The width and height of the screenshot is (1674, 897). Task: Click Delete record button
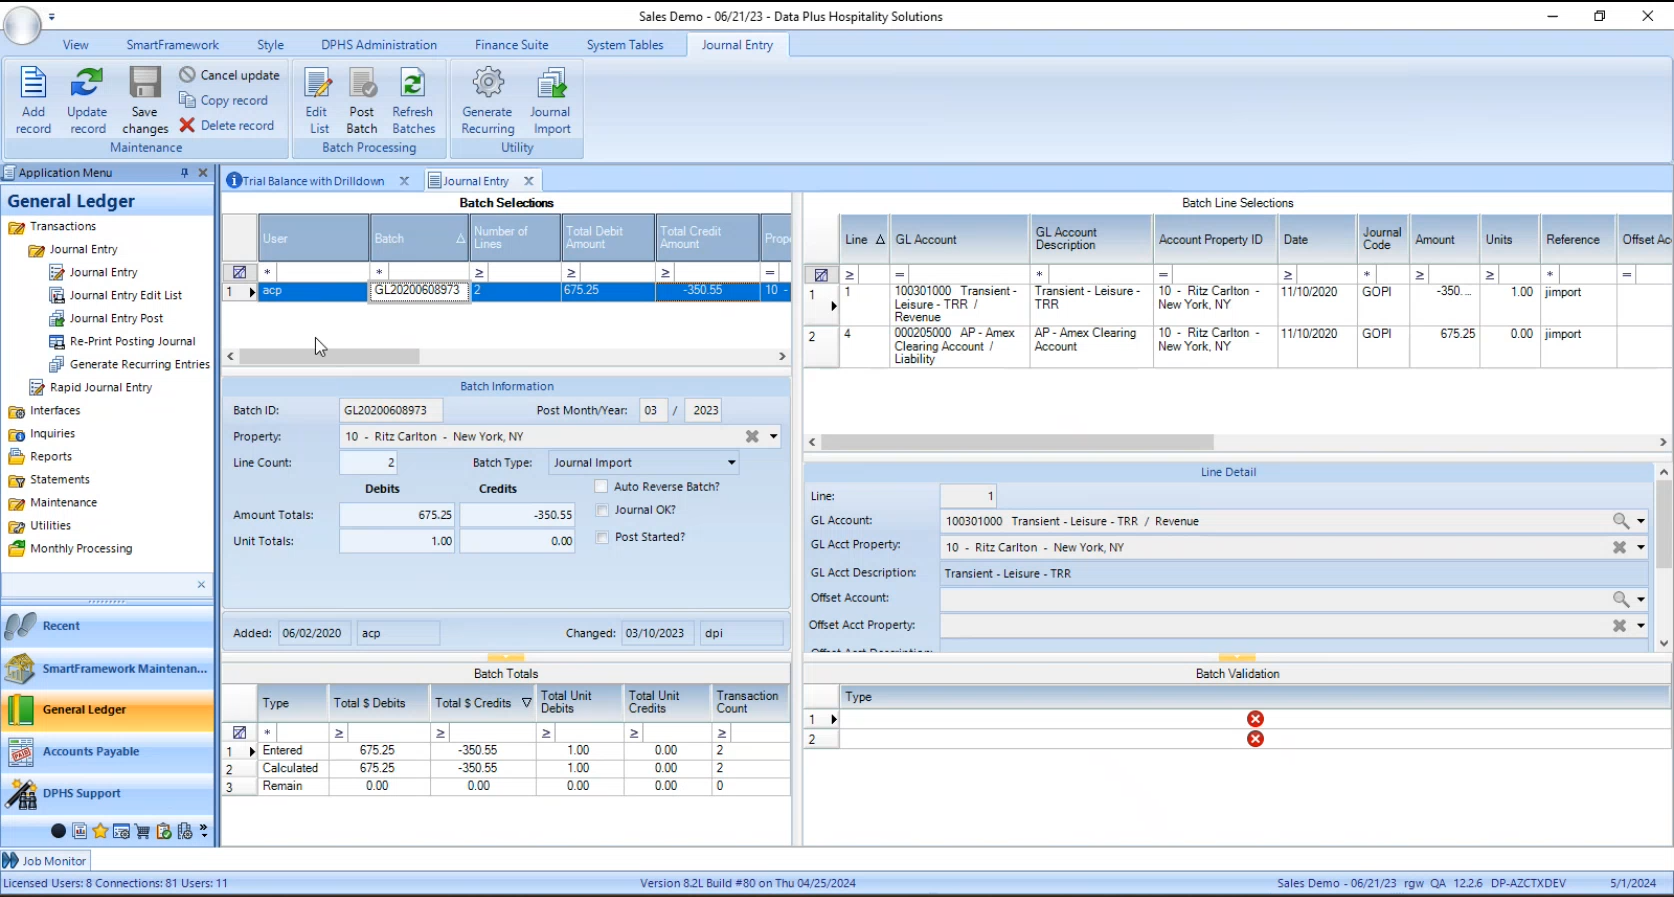[x=227, y=126]
